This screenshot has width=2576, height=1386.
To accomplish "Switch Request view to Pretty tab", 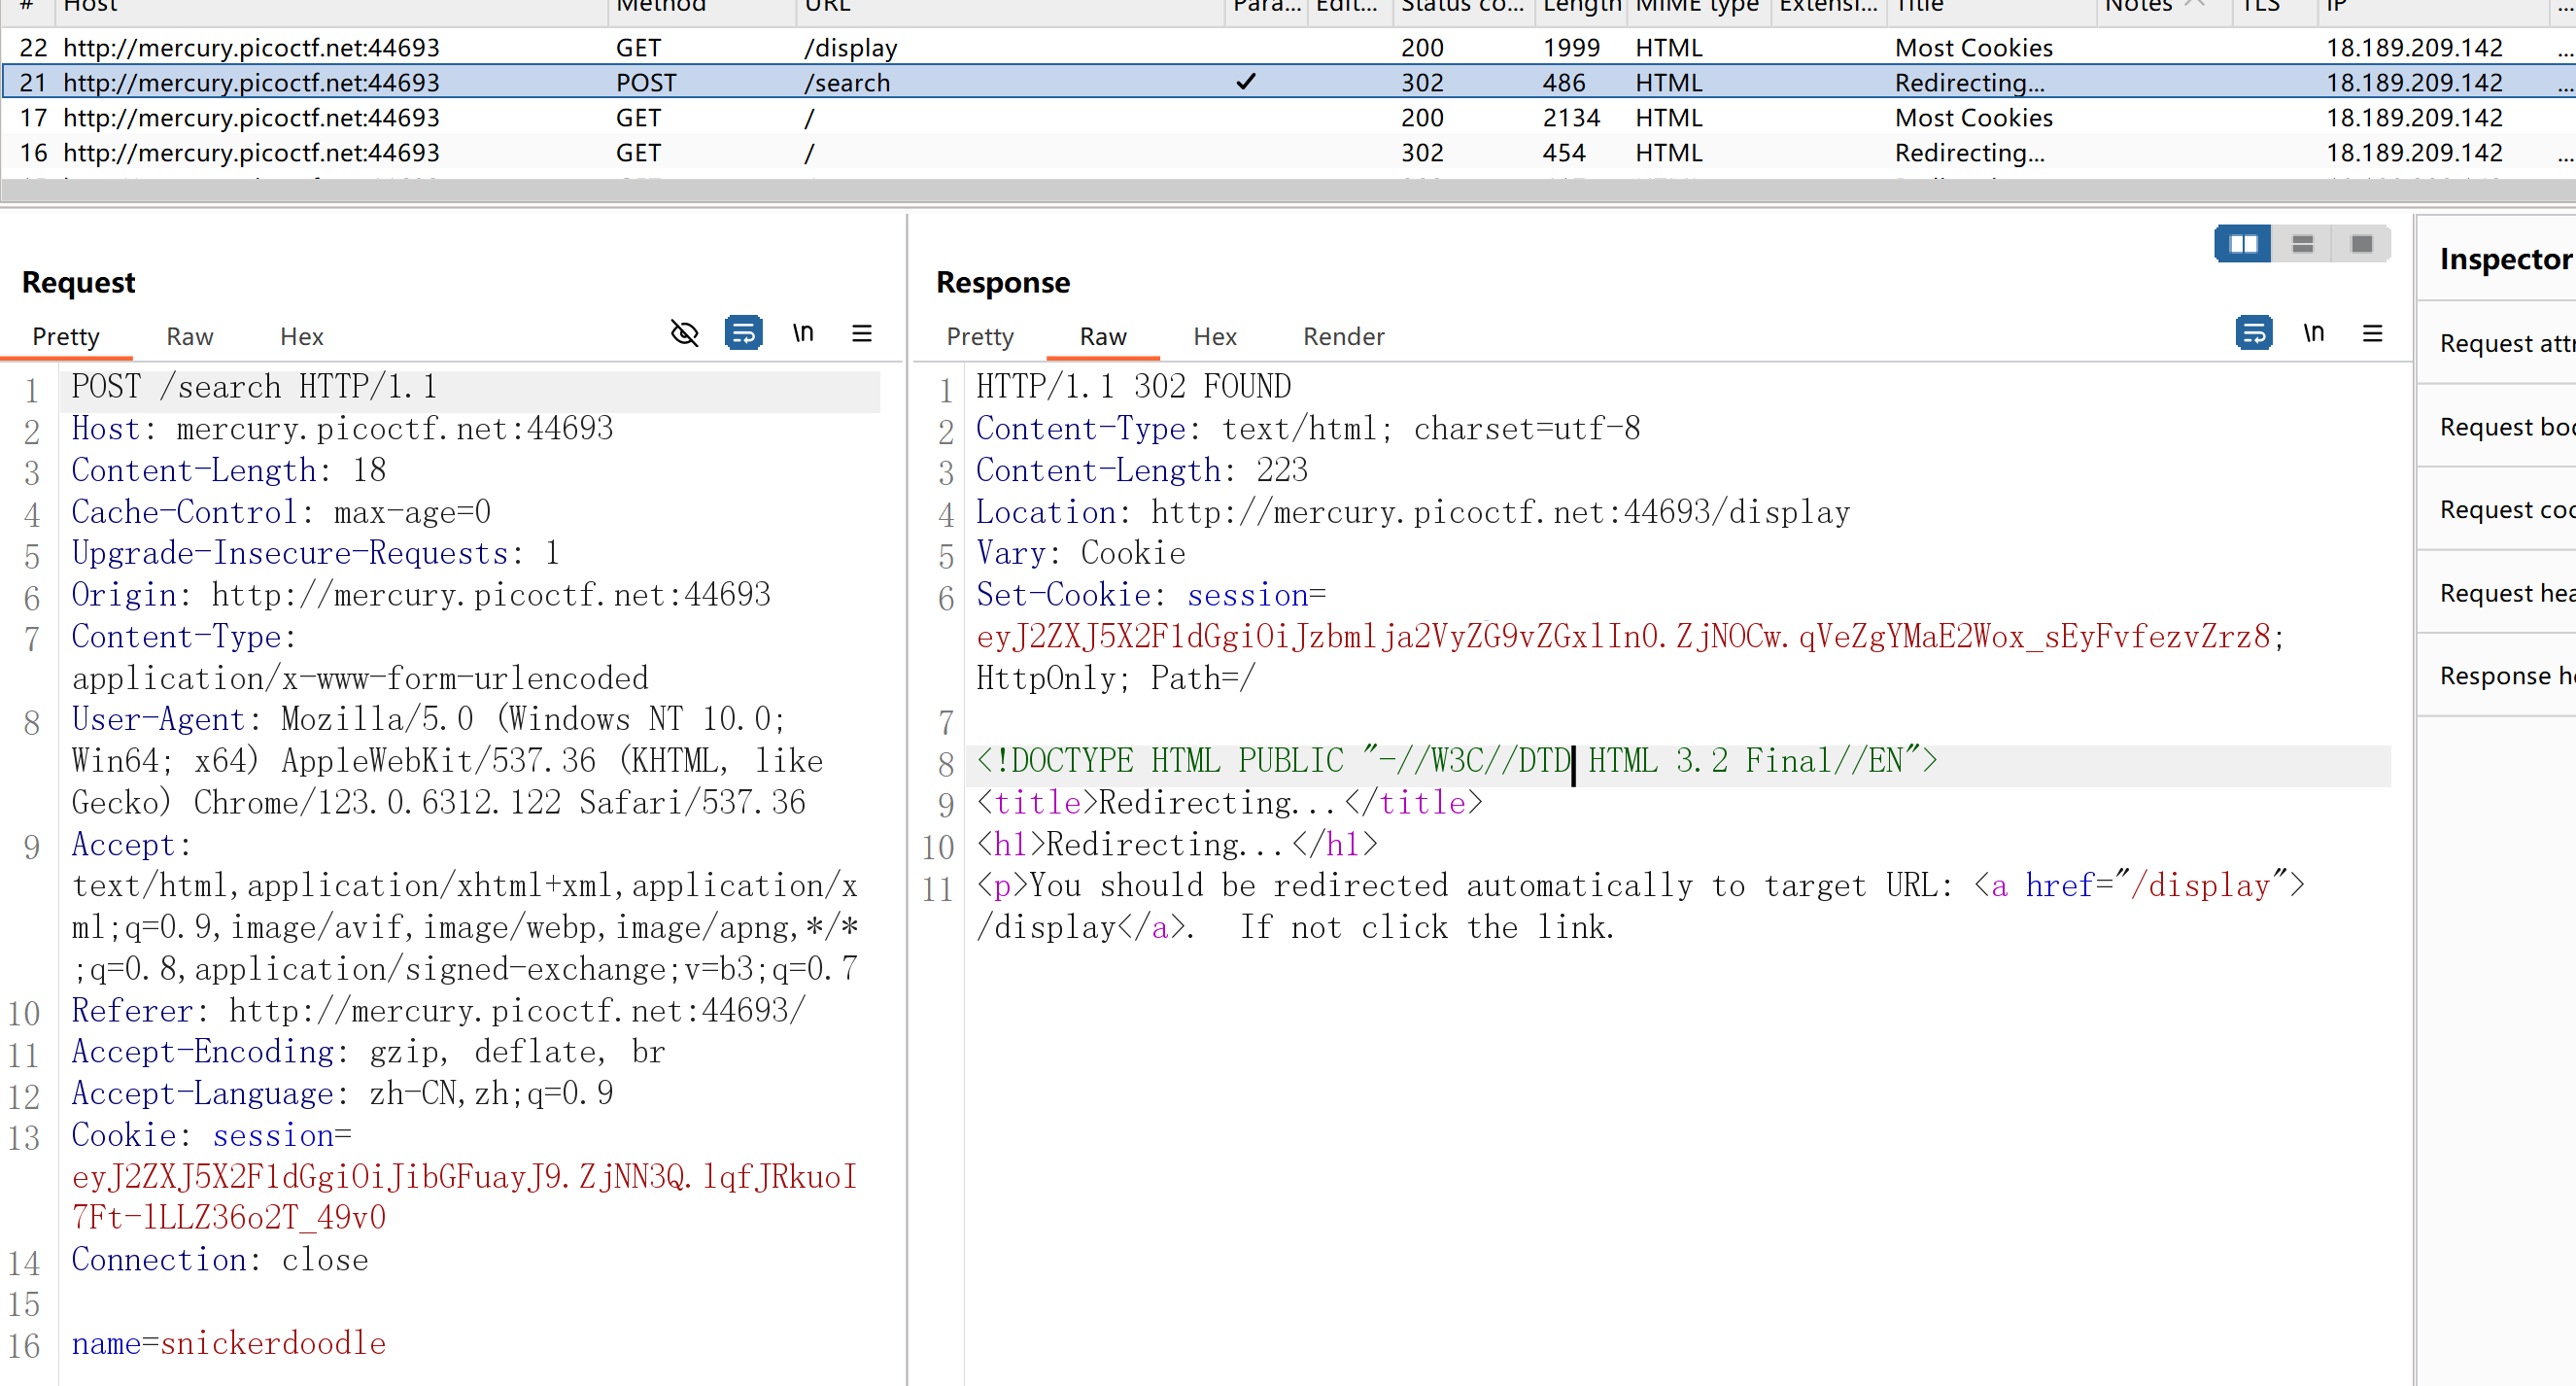I will click(x=66, y=337).
